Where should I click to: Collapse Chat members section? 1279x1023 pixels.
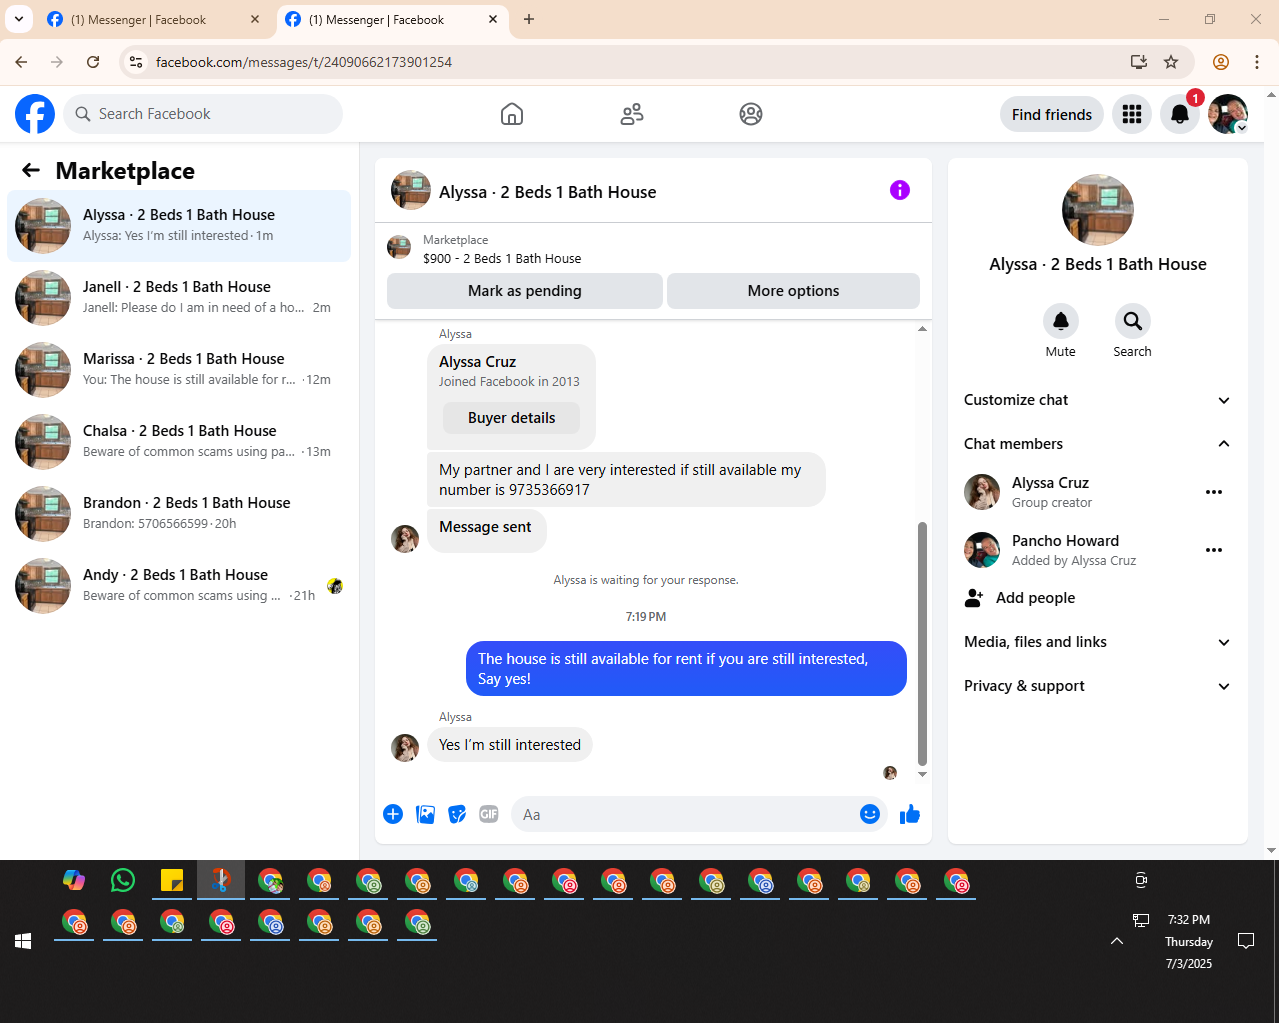click(x=1097, y=444)
